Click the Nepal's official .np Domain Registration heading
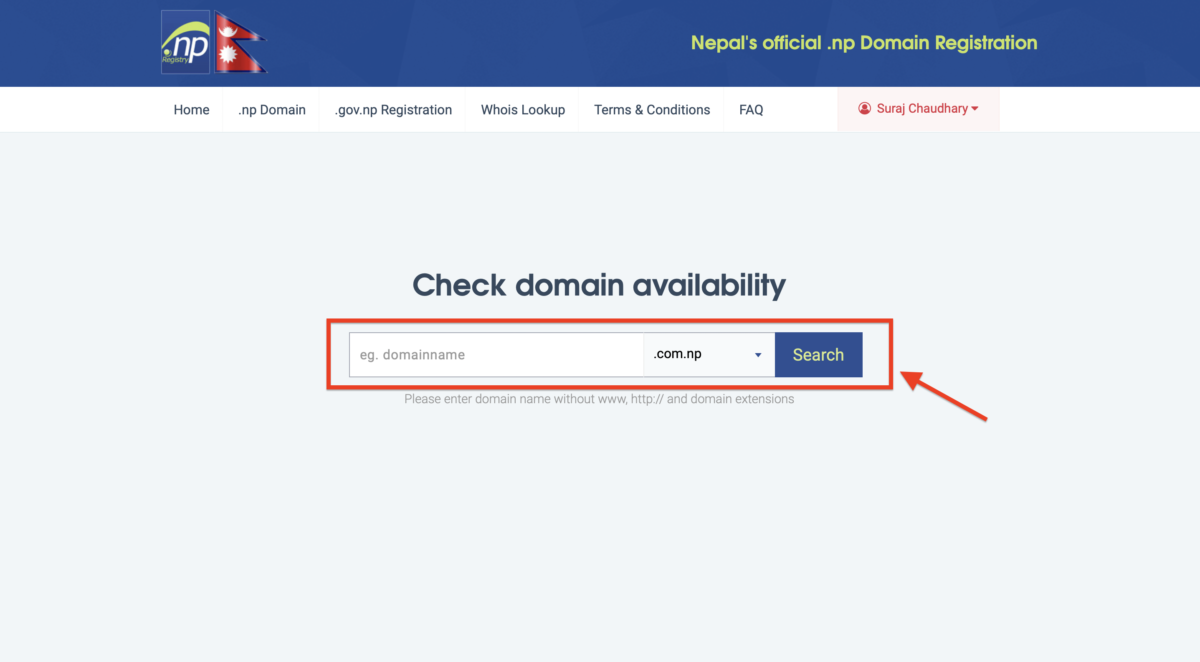The height and width of the screenshot is (662, 1200). (863, 42)
